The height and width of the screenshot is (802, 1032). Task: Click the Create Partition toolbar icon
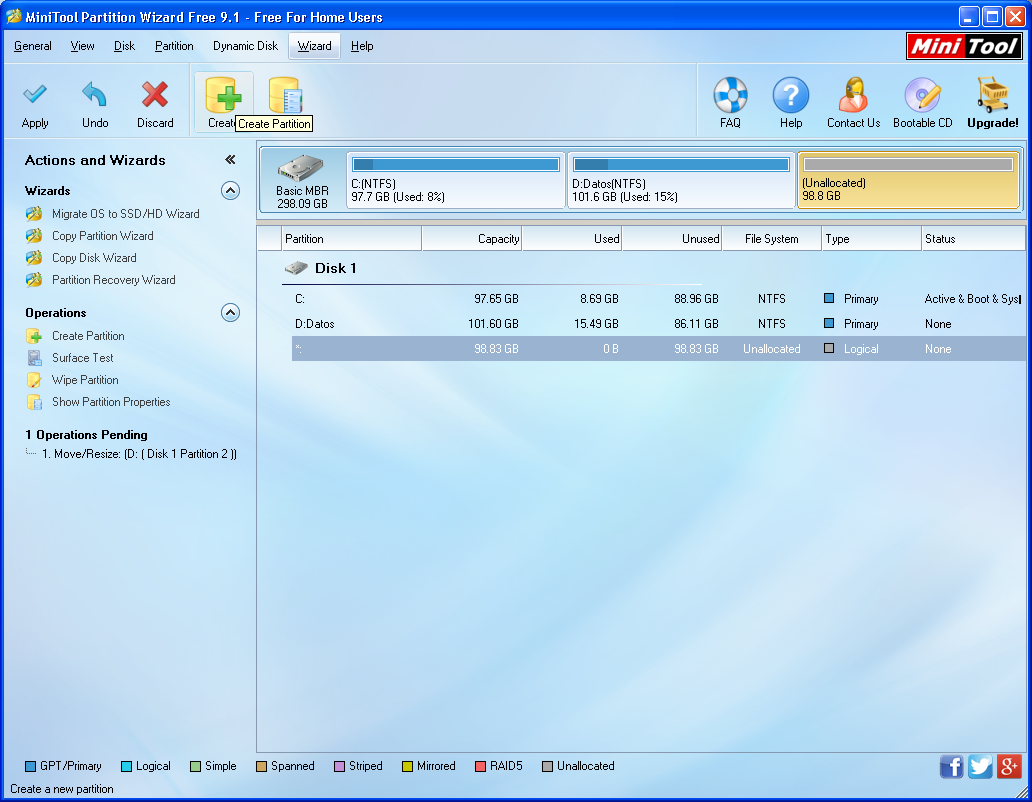point(224,95)
